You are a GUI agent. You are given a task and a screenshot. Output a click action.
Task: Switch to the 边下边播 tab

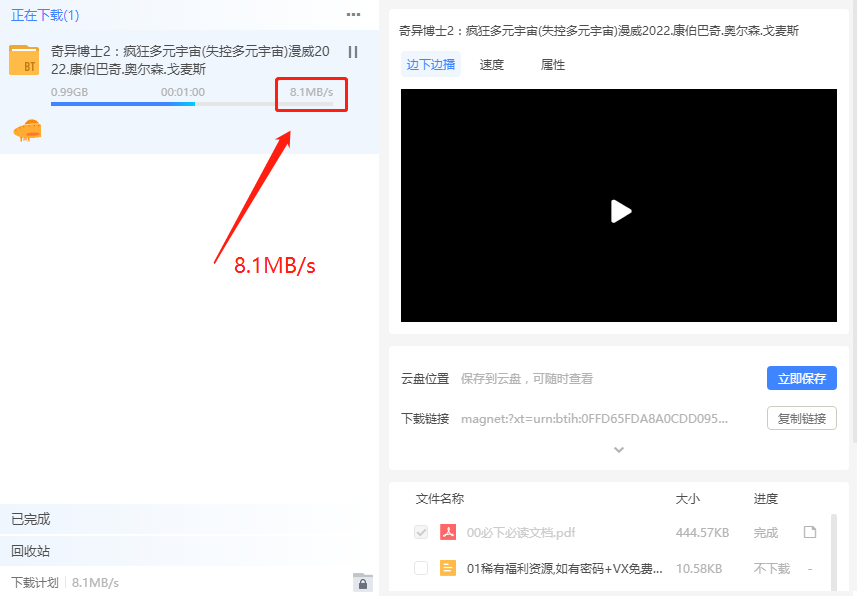(x=431, y=65)
